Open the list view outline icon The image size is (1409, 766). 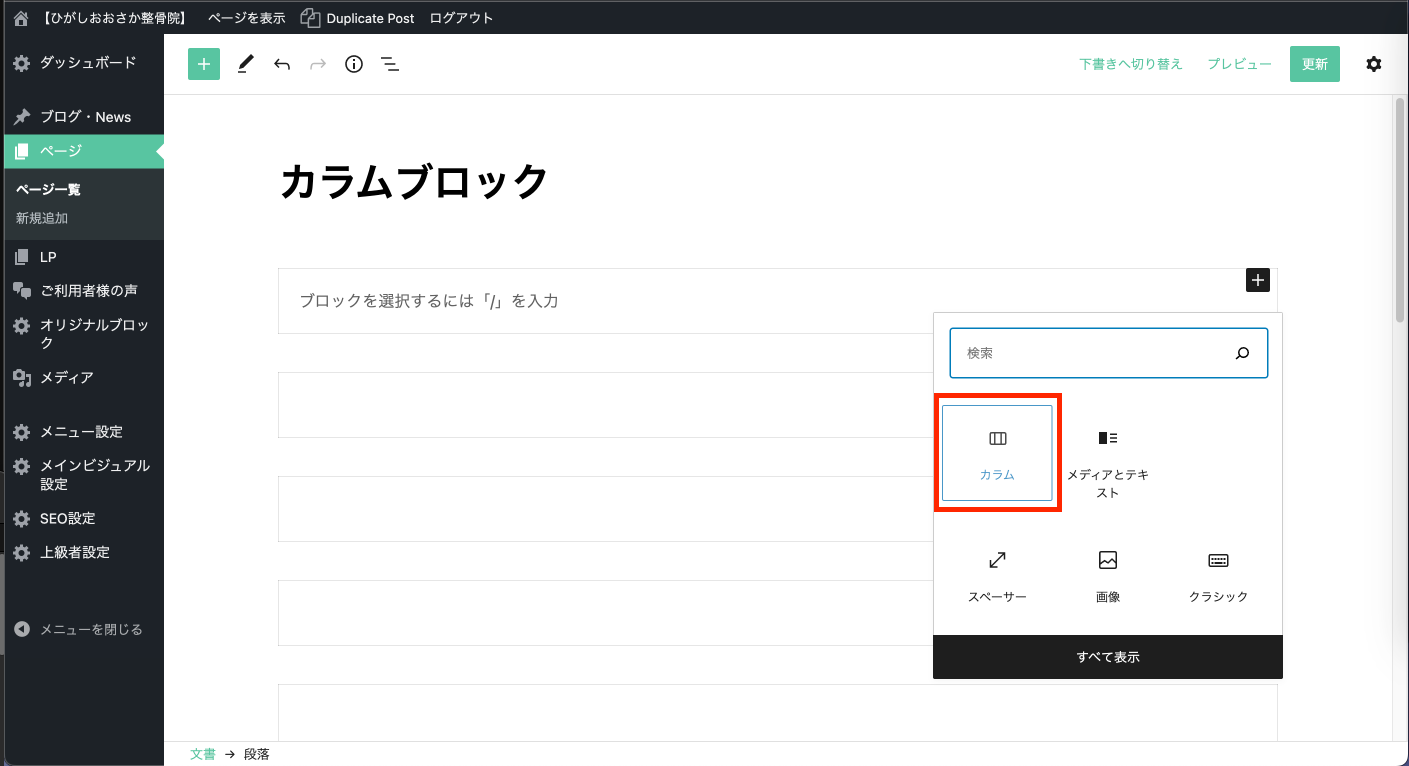390,64
